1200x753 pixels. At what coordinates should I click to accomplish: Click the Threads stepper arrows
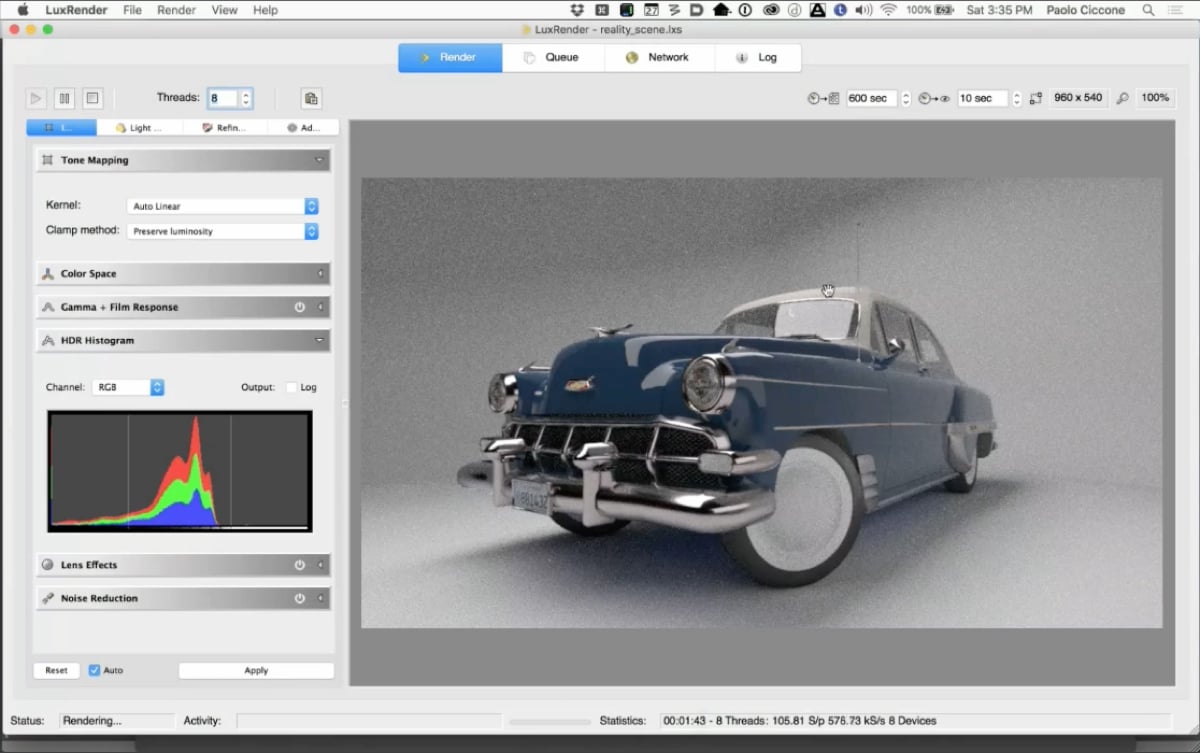(x=246, y=98)
